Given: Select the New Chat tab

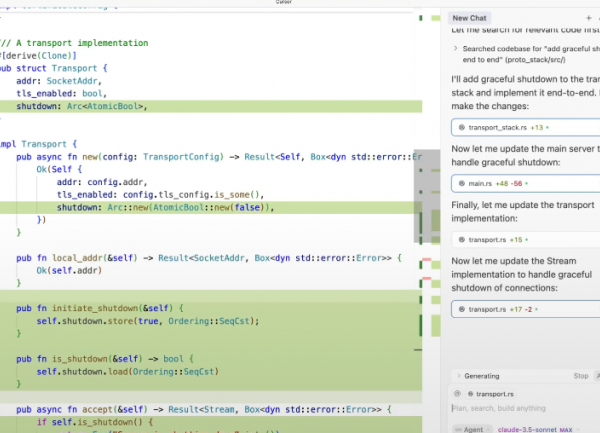Looking at the screenshot, I should 469,18.
